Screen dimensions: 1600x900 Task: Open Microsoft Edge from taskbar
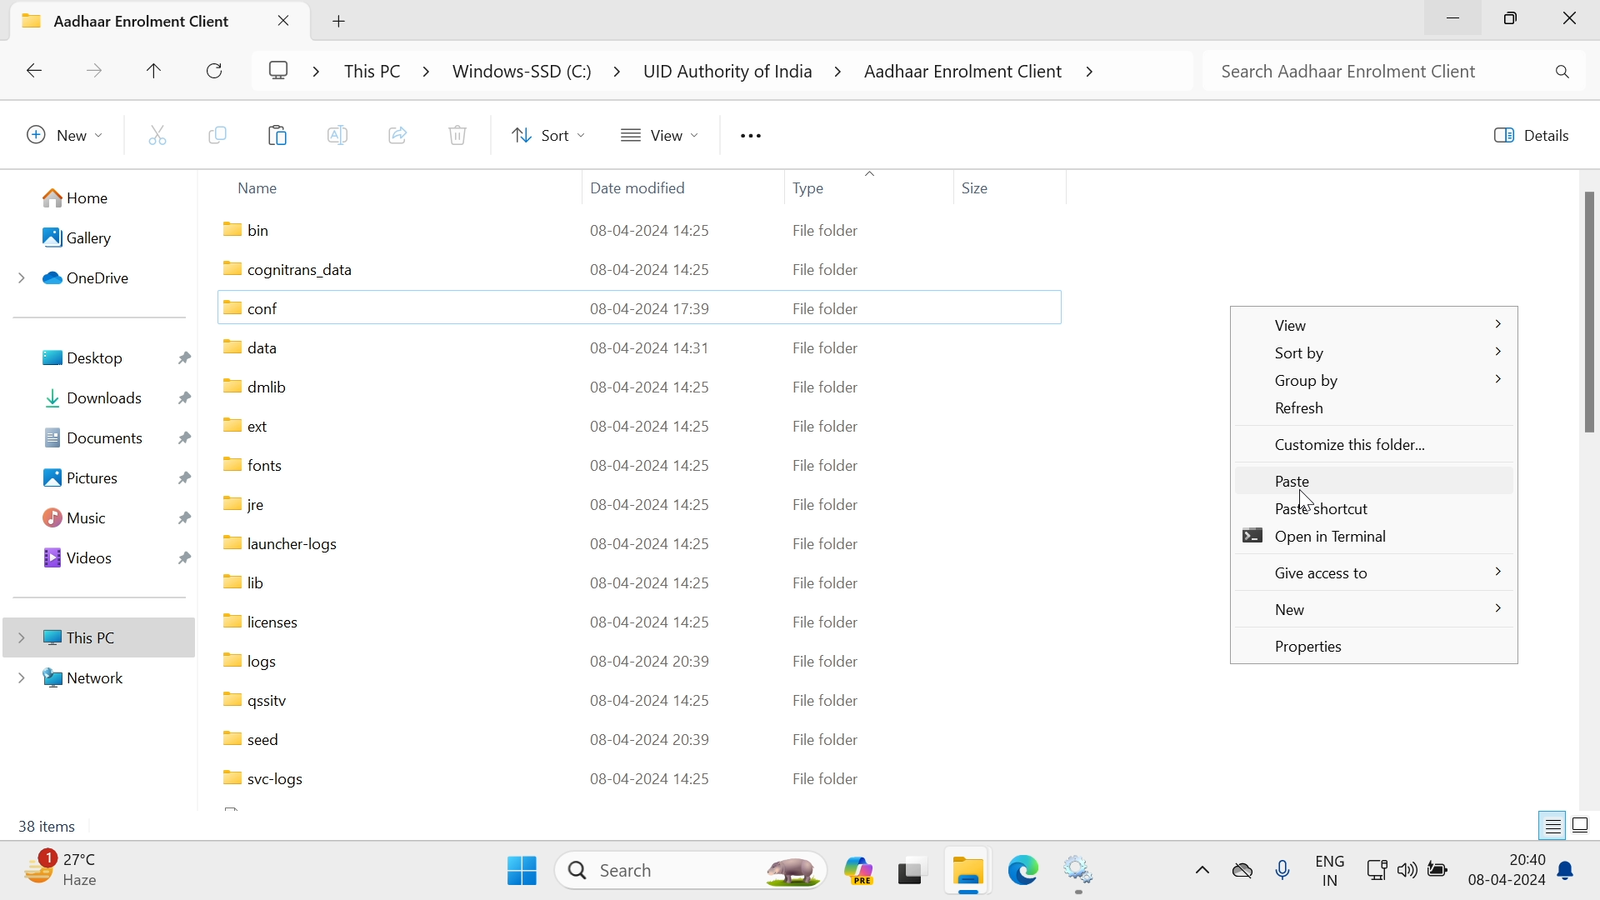(x=1022, y=870)
